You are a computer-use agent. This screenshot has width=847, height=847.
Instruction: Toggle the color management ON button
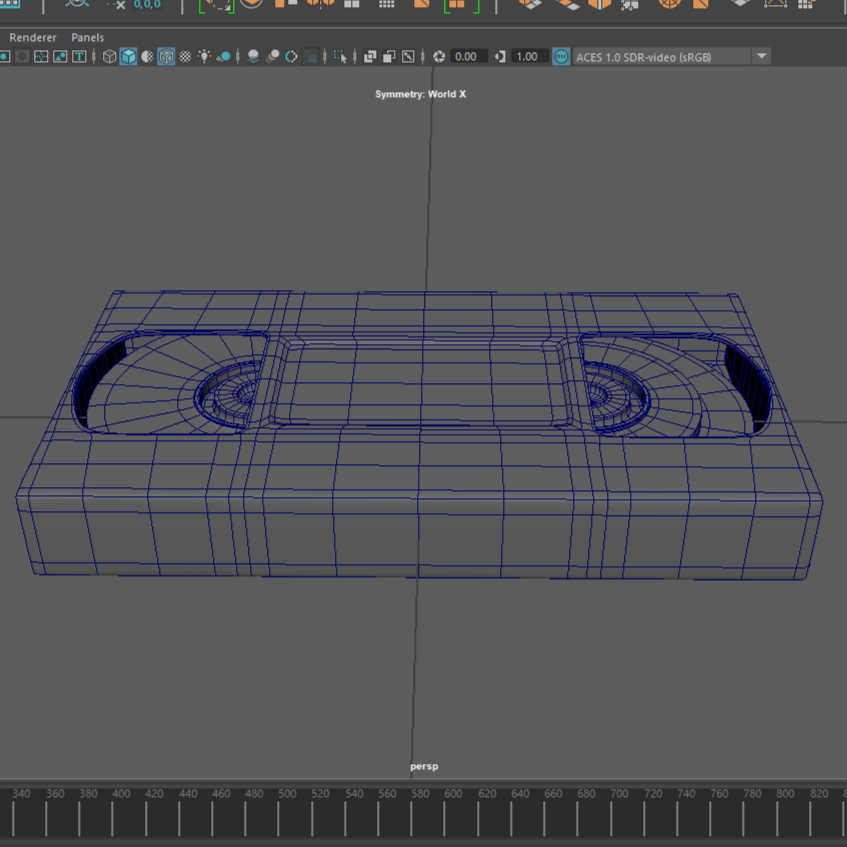pos(561,57)
